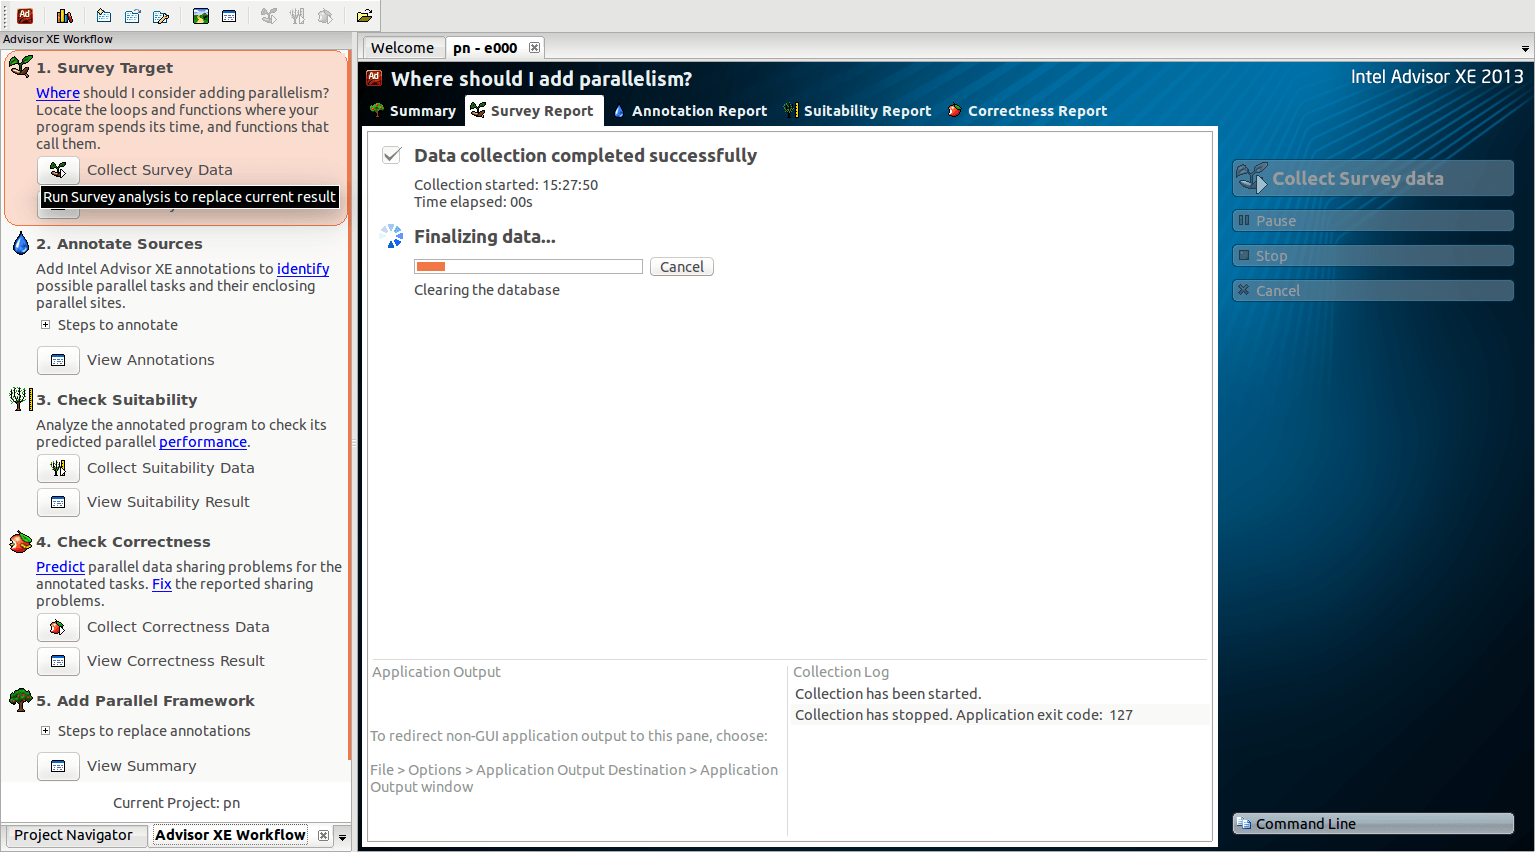Click the landscape picture toolbar icon

(201, 15)
